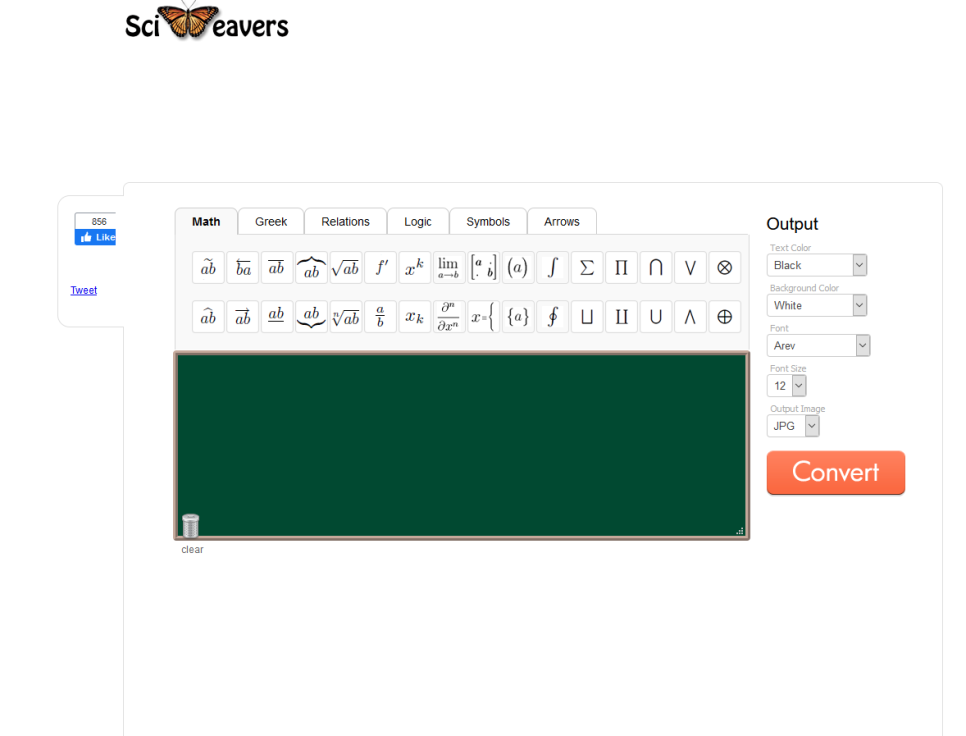Insert the limit a to b symbol
This screenshot has width=966, height=736.
click(x=449, y=268)
